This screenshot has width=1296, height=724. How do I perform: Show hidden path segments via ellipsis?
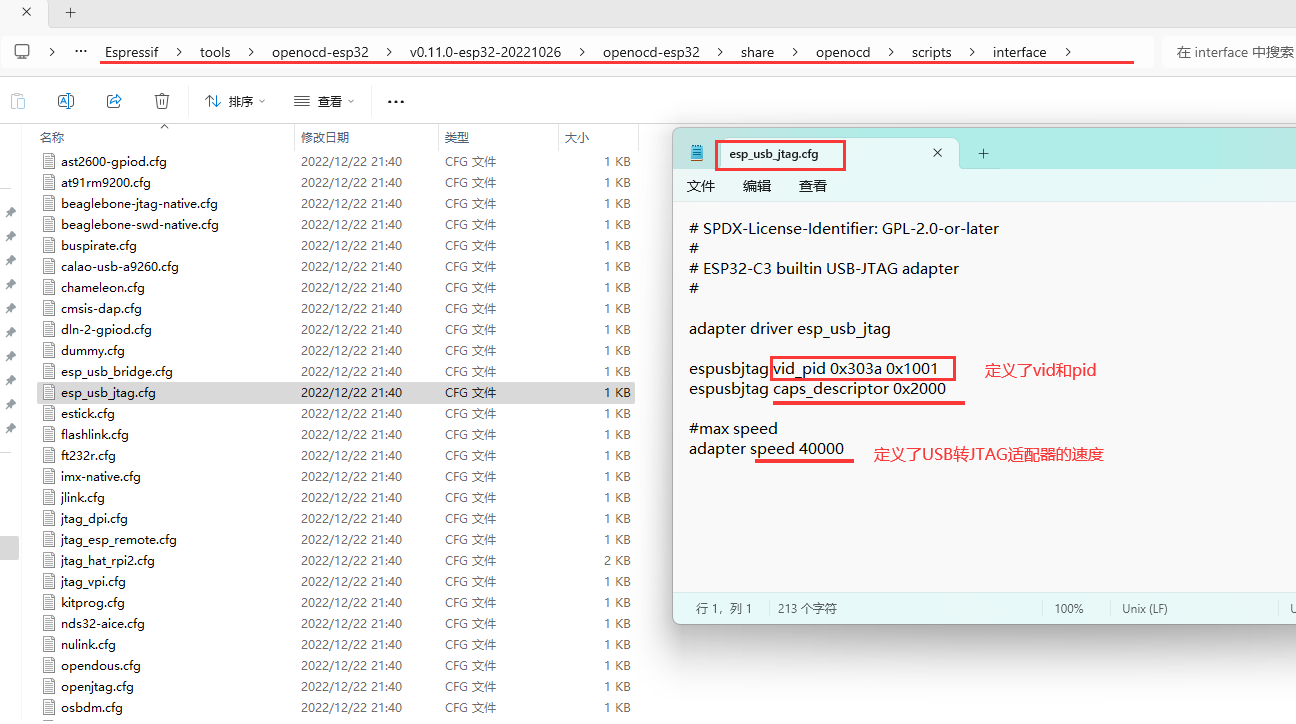(82, 52)
